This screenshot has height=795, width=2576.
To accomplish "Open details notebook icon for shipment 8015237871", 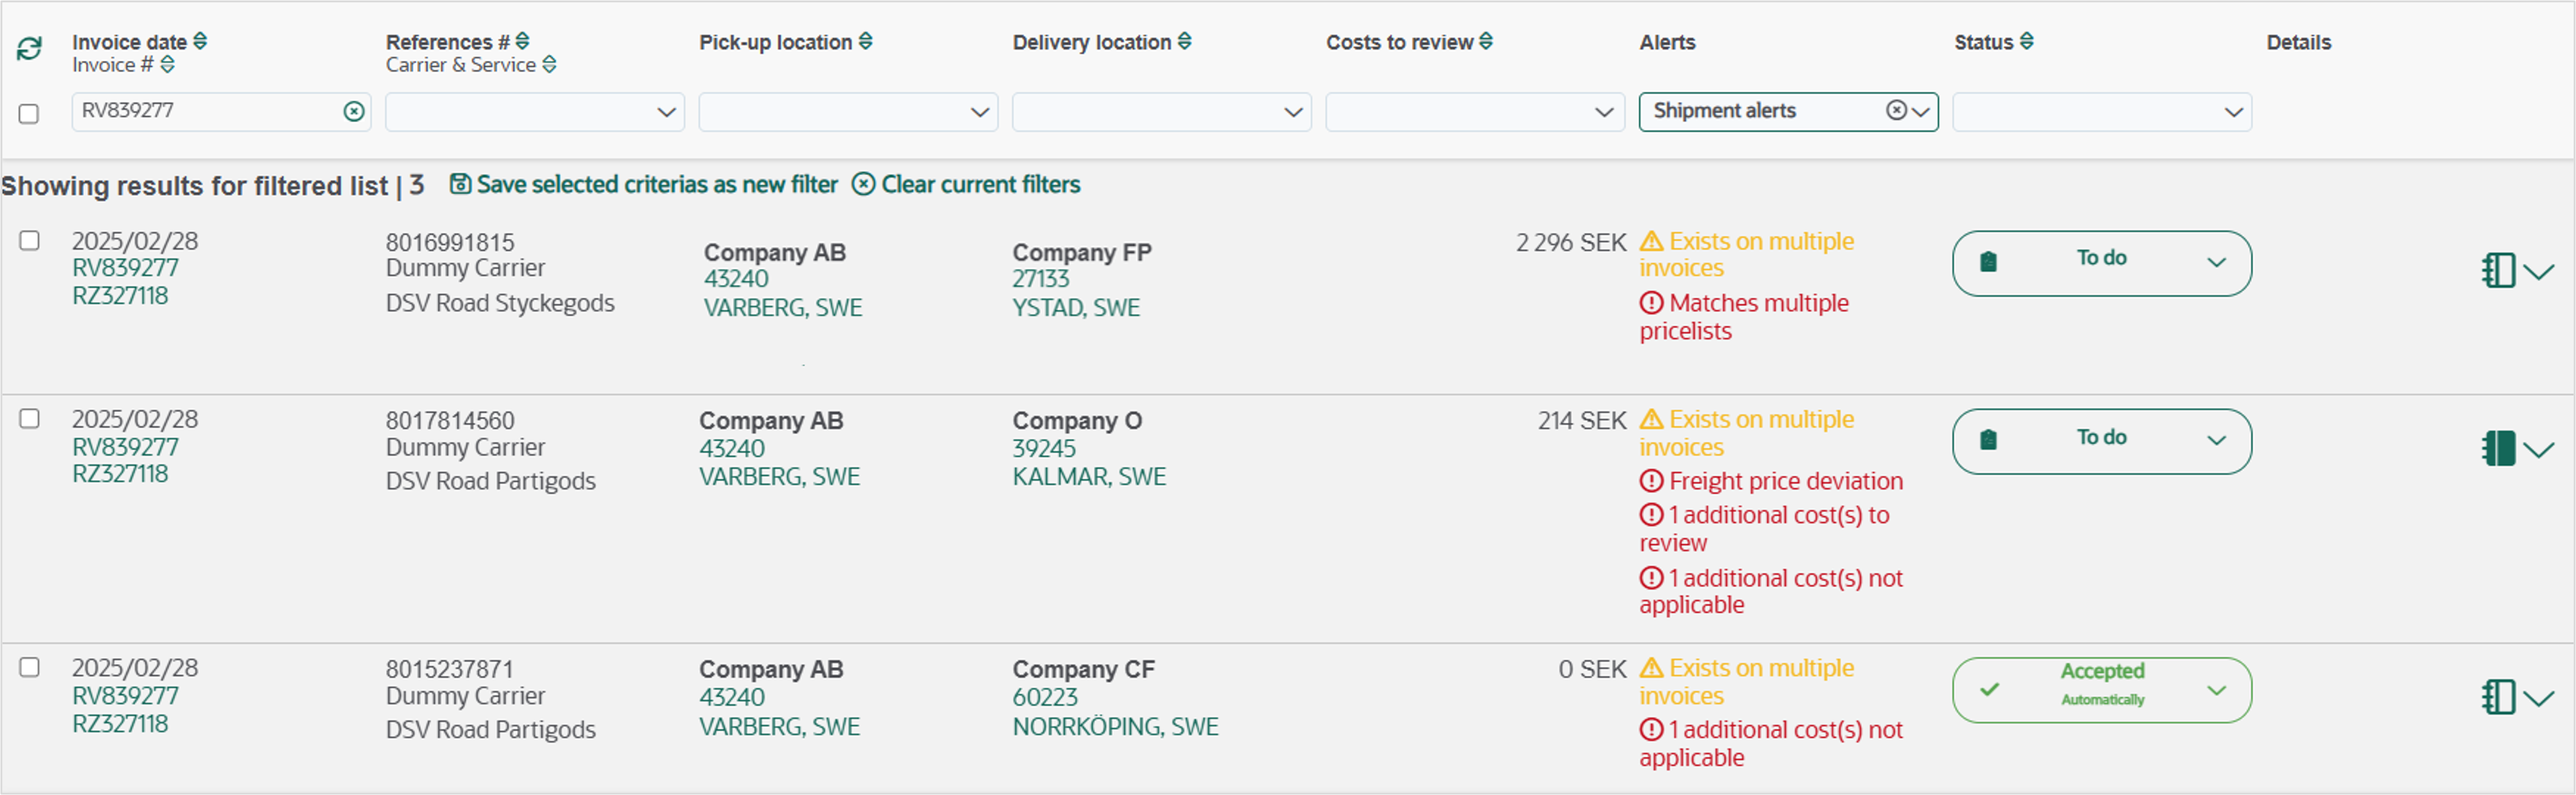I will [x=2498, y=696].
